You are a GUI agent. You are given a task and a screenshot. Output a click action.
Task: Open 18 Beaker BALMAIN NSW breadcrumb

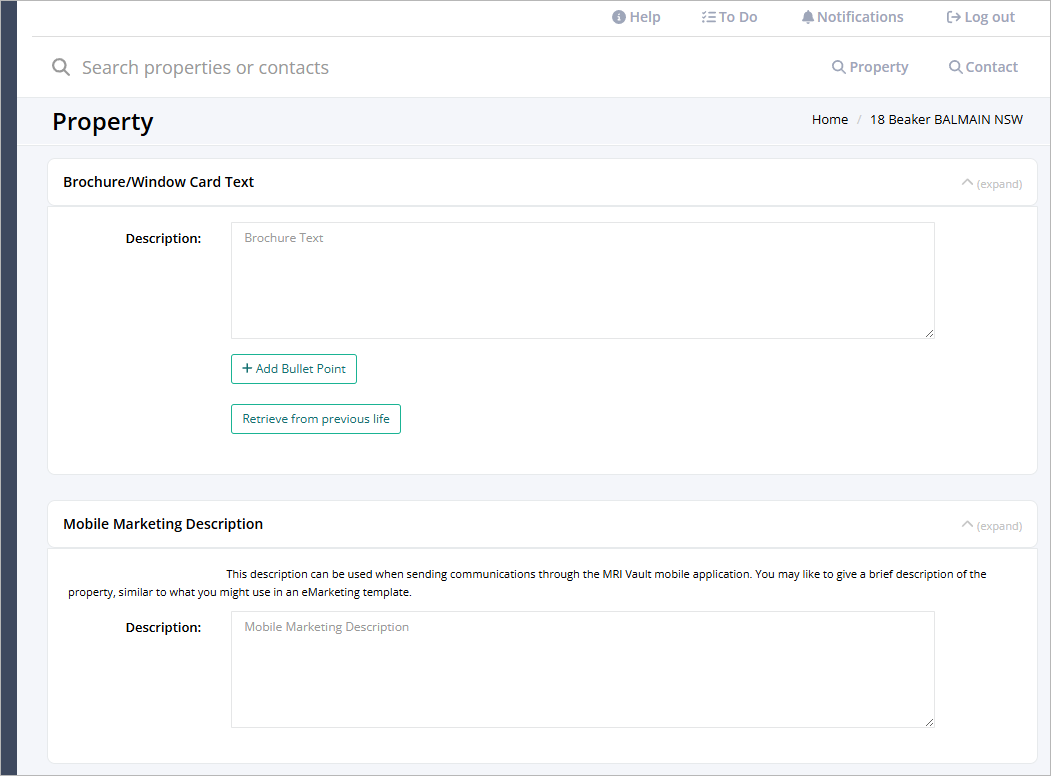pos(946,119)
